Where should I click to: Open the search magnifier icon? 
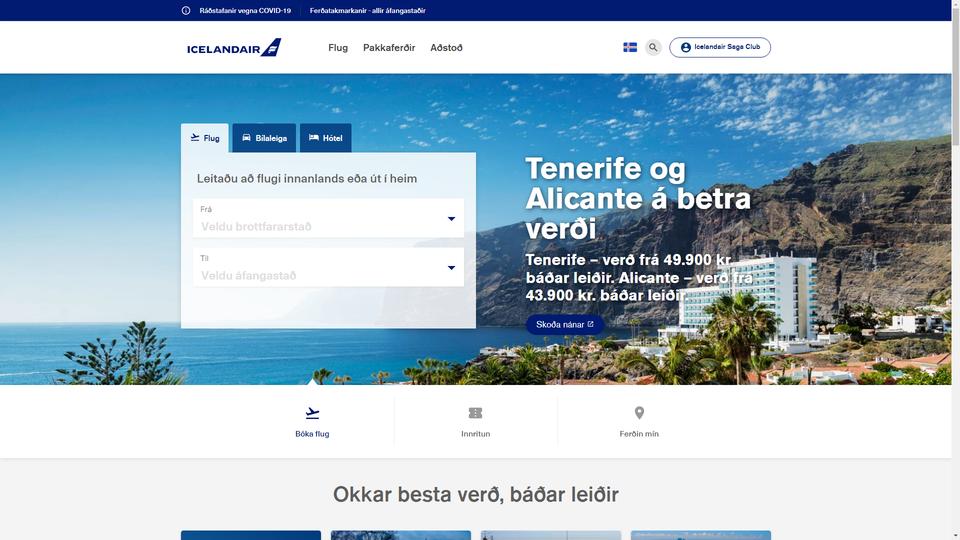point(653,47)
